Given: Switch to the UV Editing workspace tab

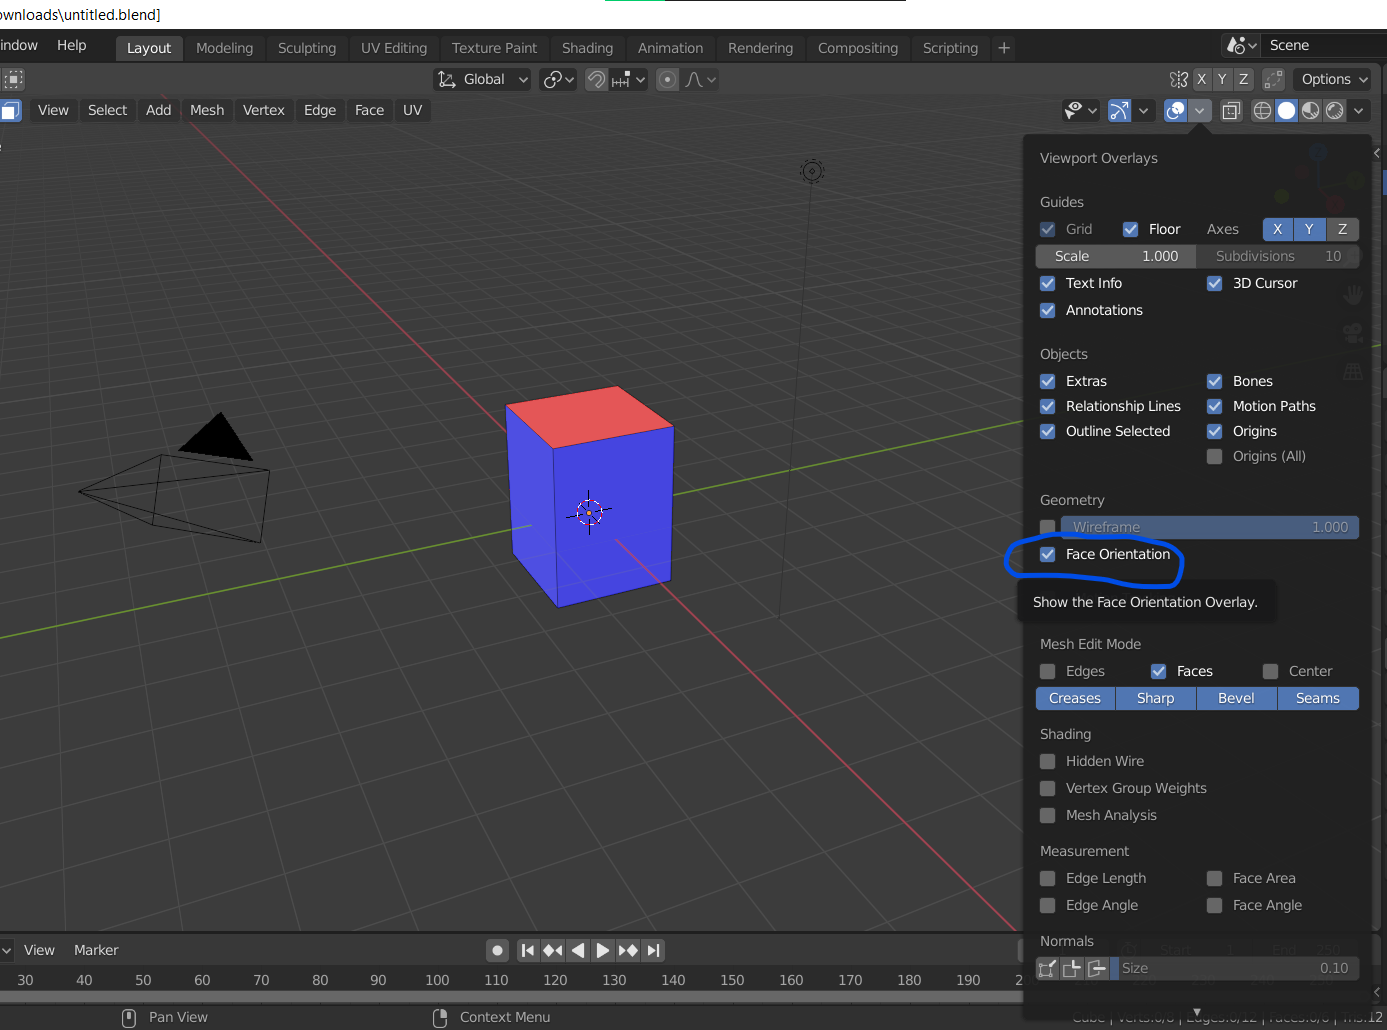Looking at the screenshot, I should pos(394,48).
